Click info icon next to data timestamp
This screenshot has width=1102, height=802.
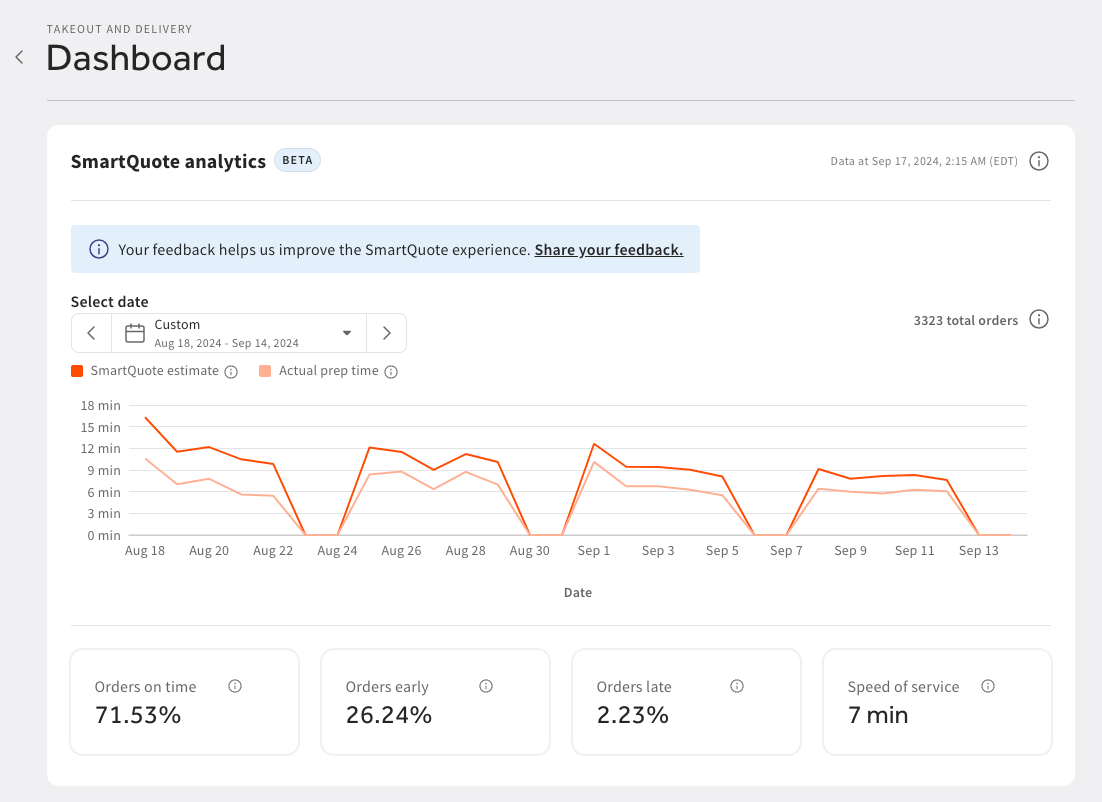1039,161
